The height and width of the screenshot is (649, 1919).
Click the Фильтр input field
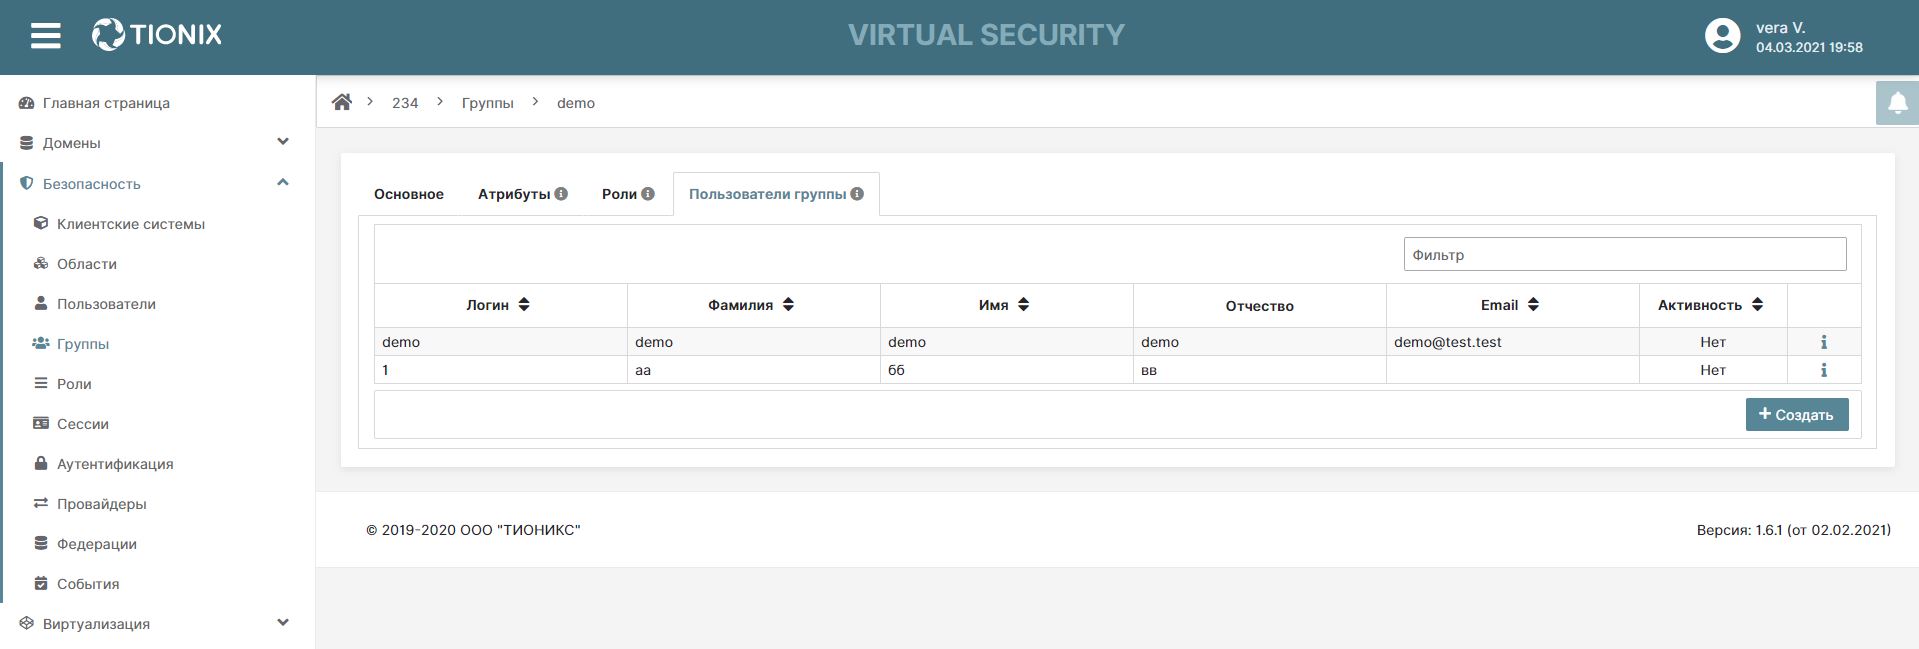pyautogui.click(x=1624, y=254)
